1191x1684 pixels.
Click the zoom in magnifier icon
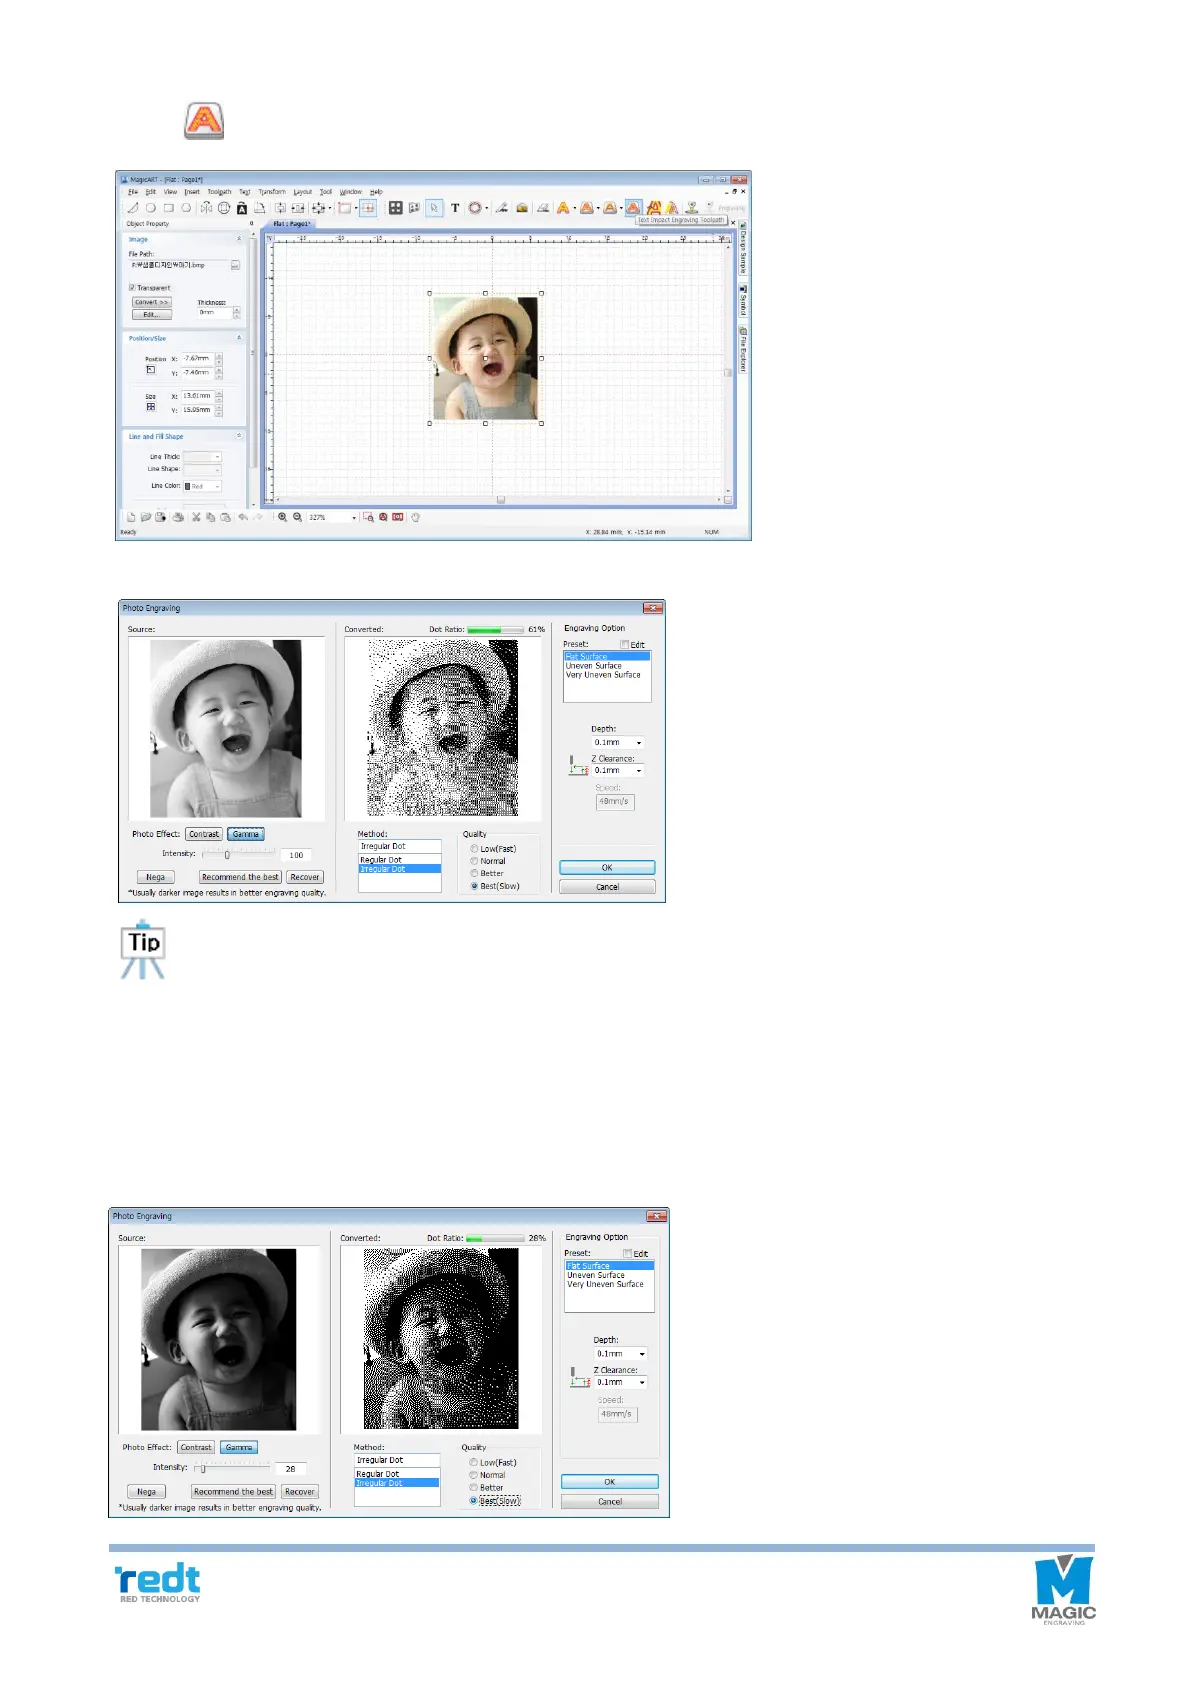pyautogui.click(x=283, y=517)
